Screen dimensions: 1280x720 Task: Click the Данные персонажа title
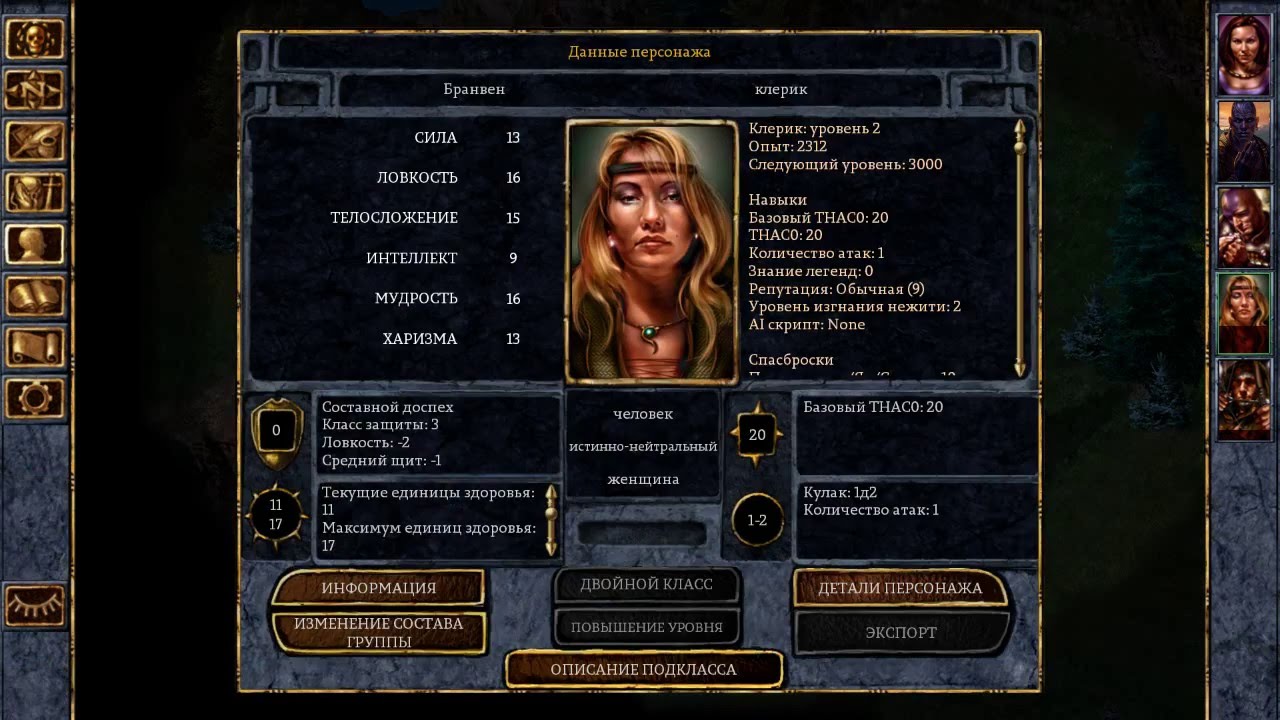click(x=639, y=52)
